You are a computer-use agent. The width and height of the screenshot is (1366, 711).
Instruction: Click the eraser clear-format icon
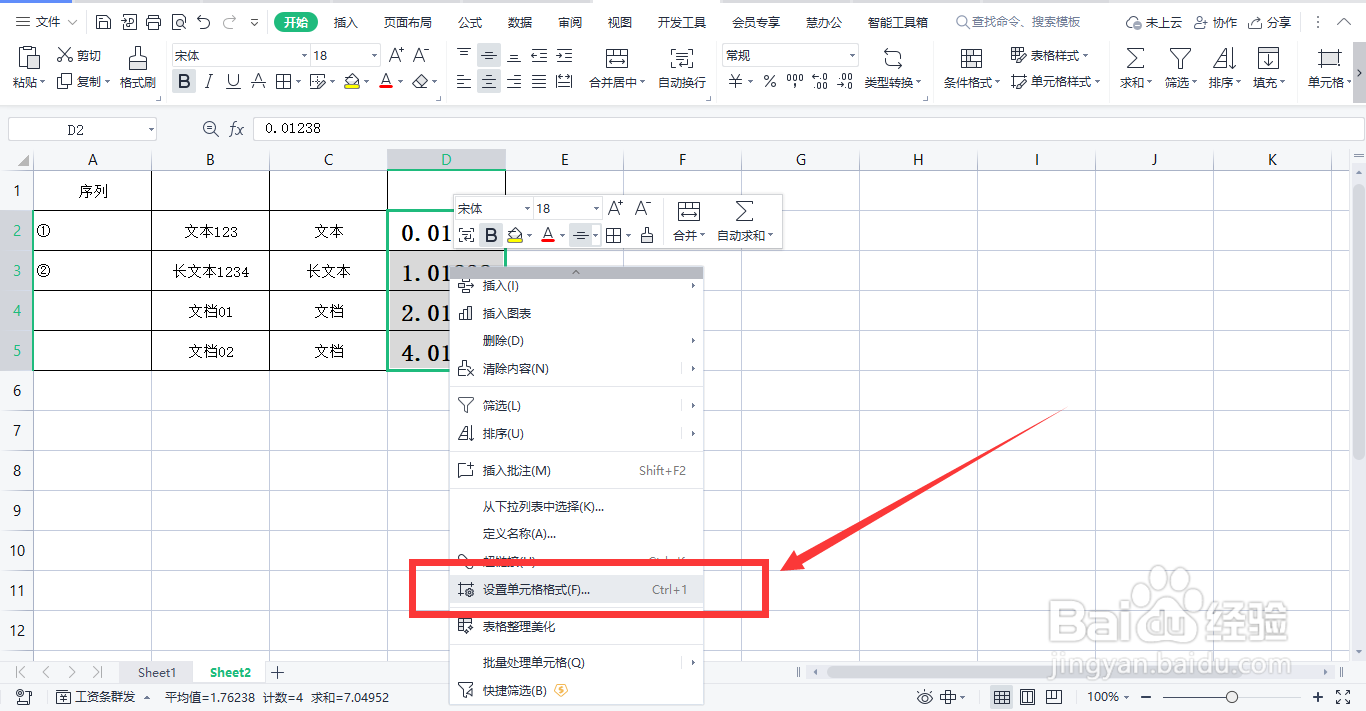click(421, 82)
